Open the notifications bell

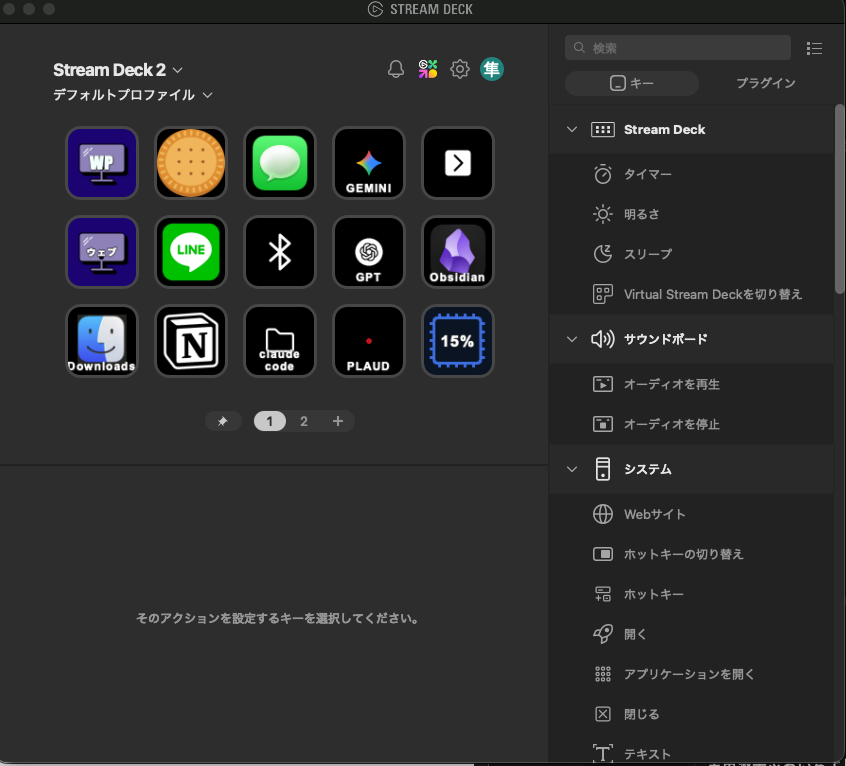(395, 69)
